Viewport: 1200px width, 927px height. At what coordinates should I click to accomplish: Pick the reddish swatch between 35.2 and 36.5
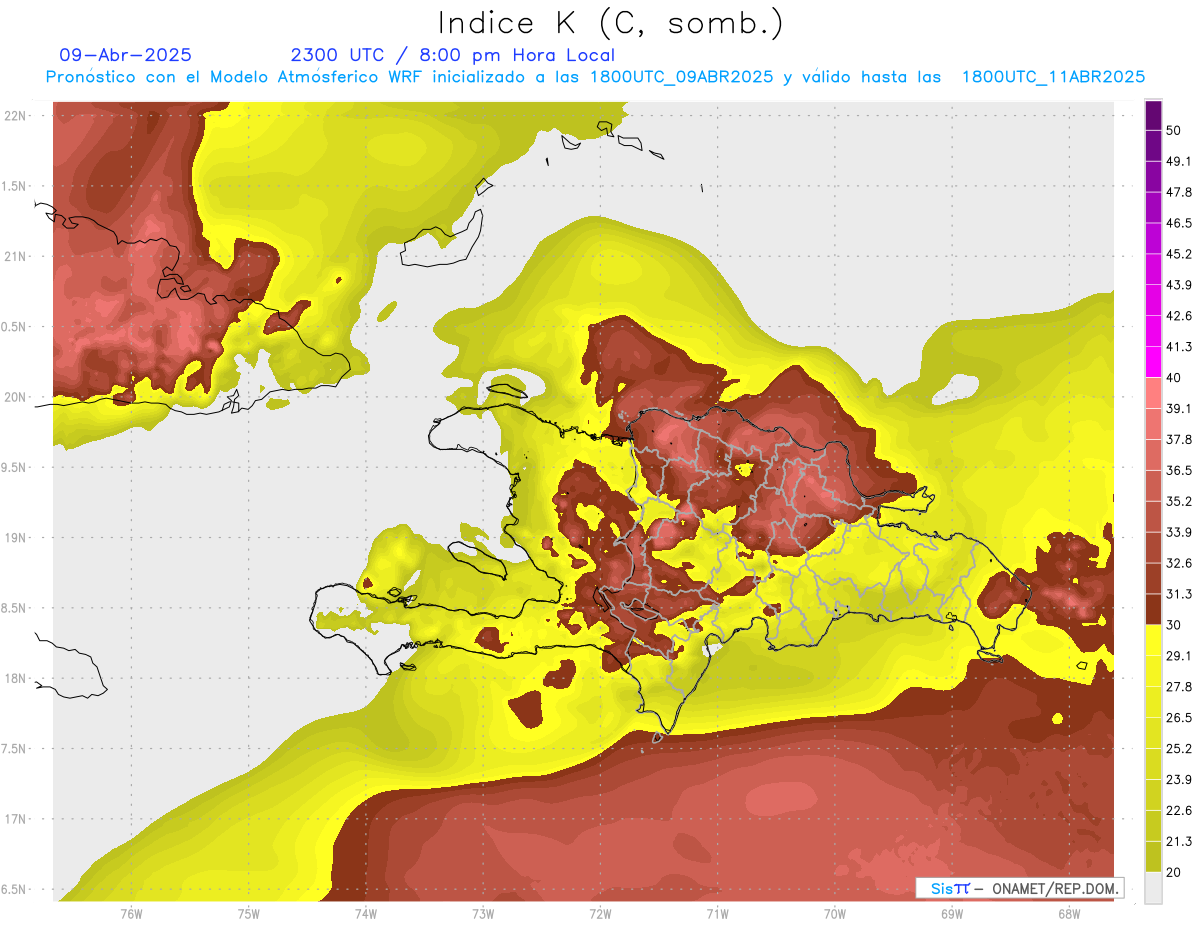click(1153, 486)
